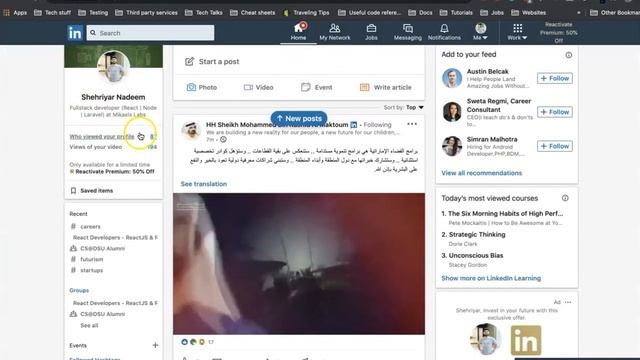Click Reactivate Premium 50% Off in navbar
The height and width of the screenshot is (360, 640).
tap(559, 32)
